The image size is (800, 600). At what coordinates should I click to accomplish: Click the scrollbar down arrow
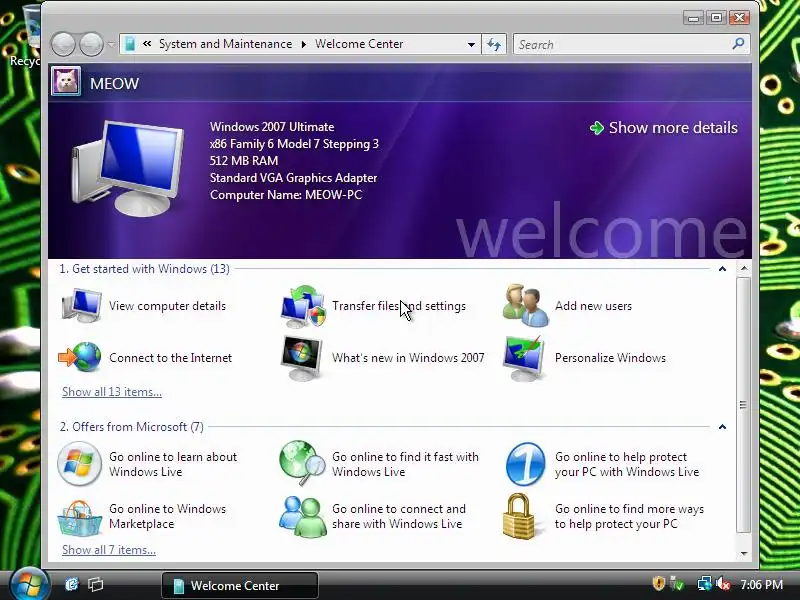tap(744, 553)
